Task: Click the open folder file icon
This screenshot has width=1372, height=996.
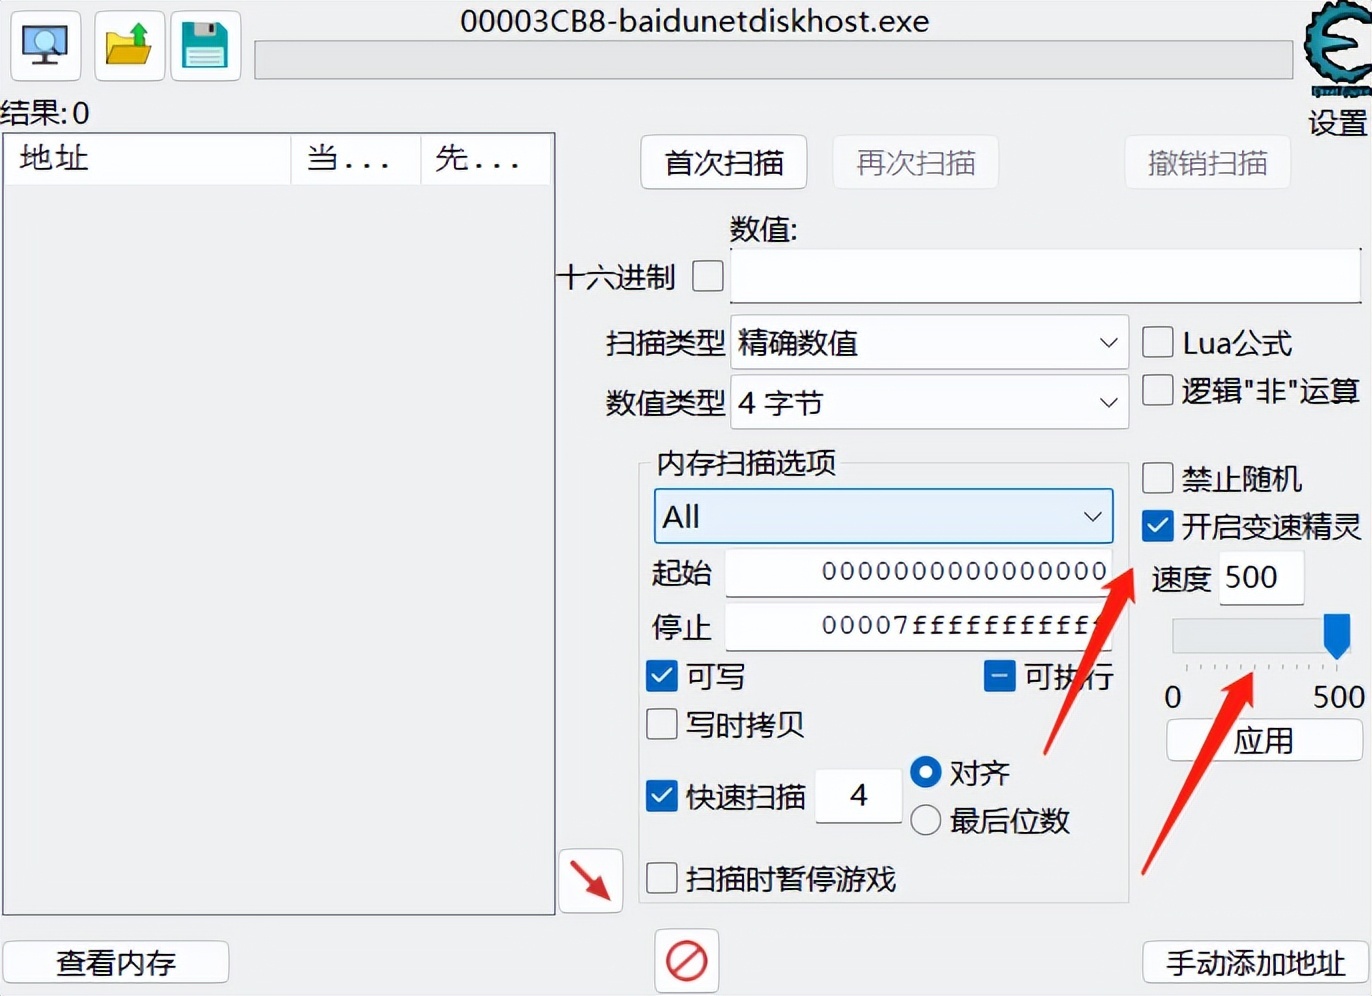Action: pyautogui.click(x=129, y=46)
